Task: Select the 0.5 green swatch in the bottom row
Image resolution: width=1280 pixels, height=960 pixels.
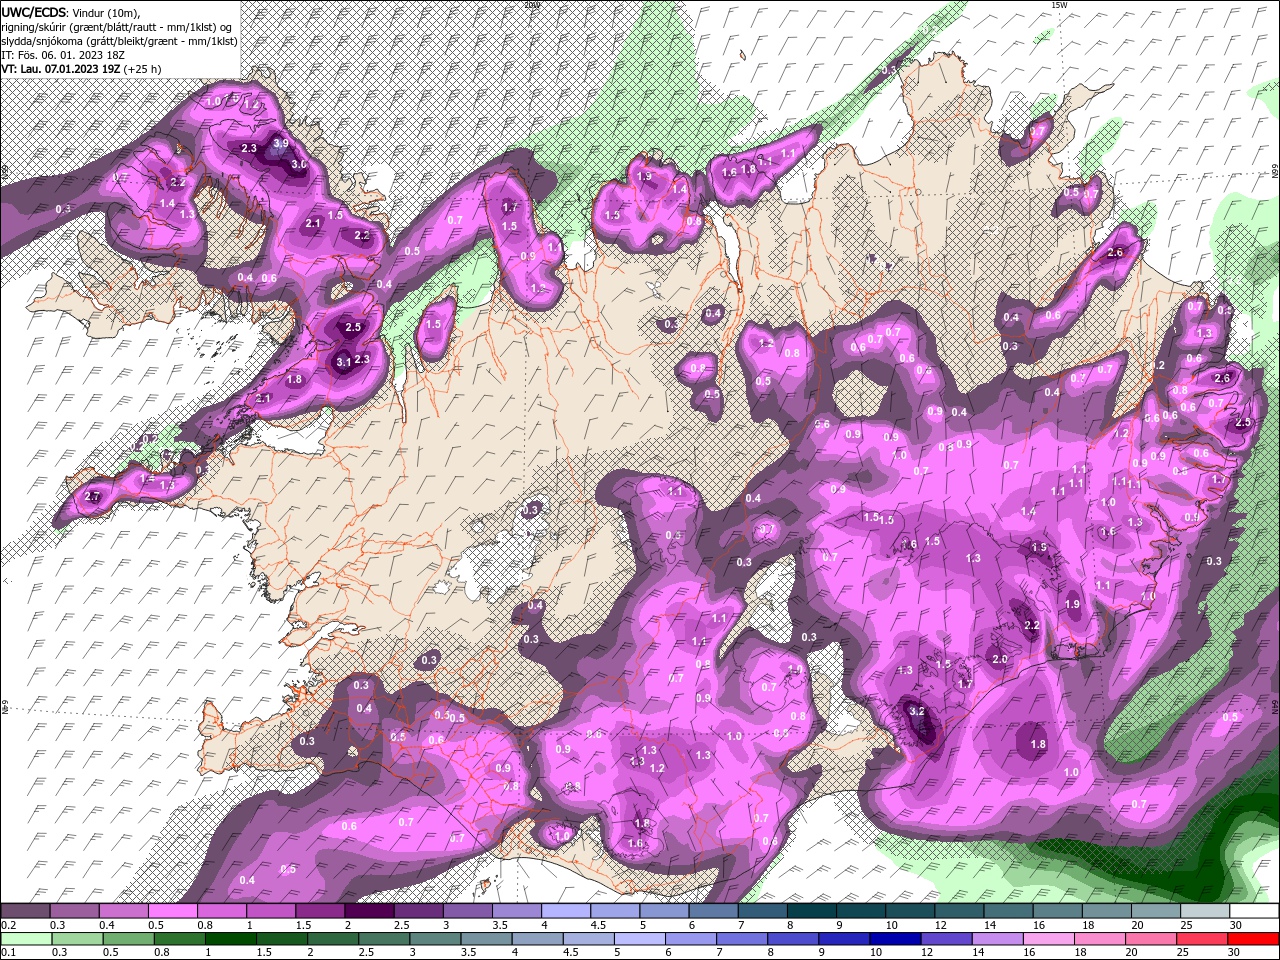Action: pyautogui.click(x=128, y=938)
